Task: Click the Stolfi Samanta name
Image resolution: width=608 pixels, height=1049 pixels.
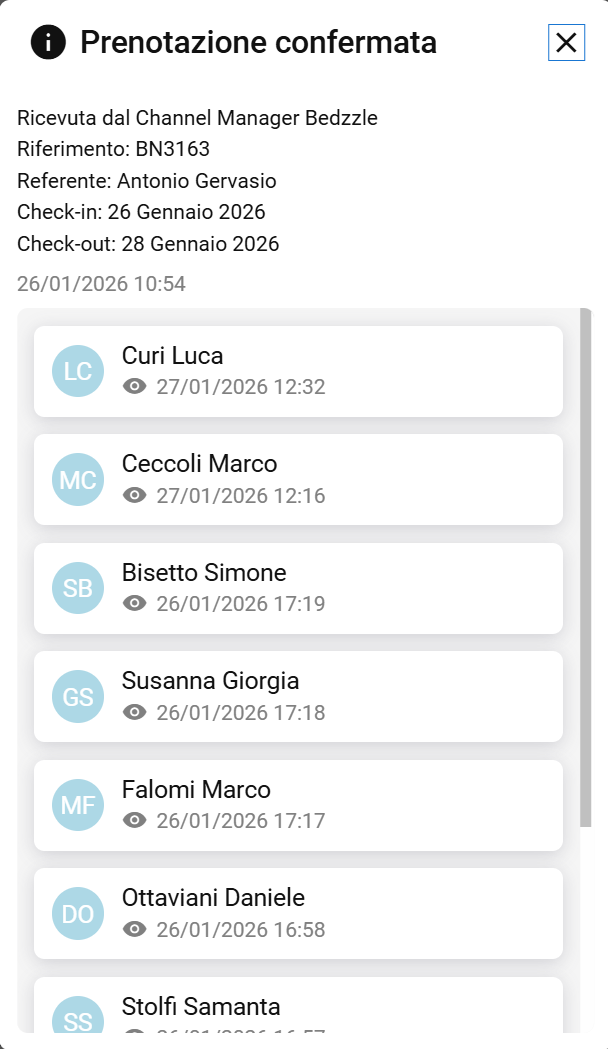Action: 201,1006
